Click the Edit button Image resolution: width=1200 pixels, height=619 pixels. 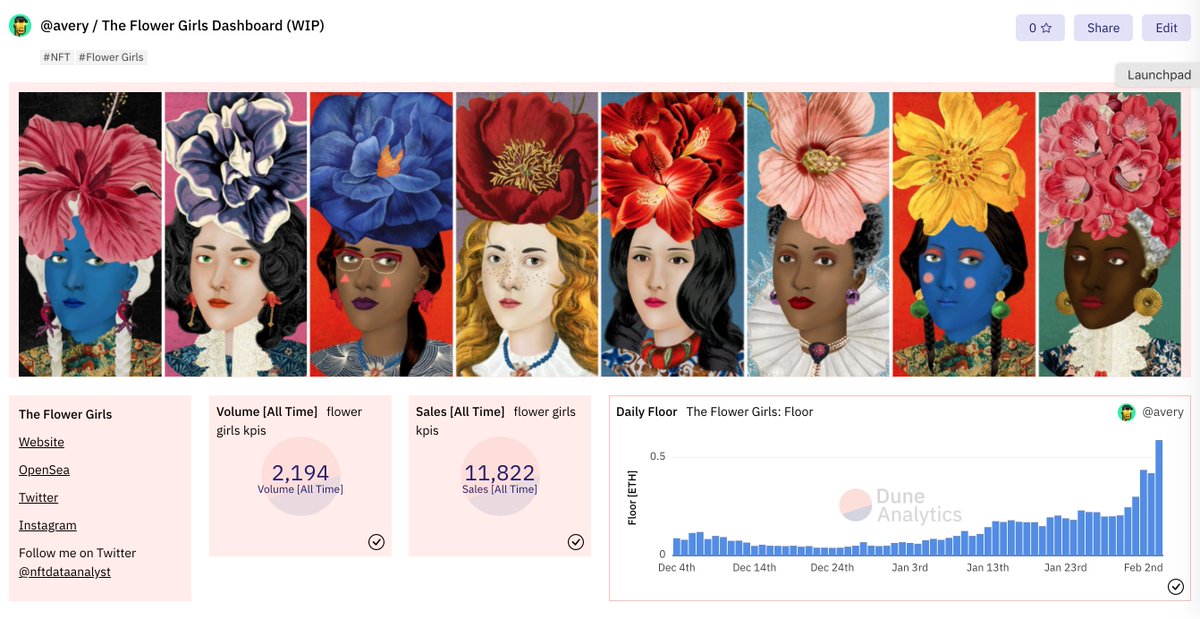pyautogui.click(x=1166, y=27)
